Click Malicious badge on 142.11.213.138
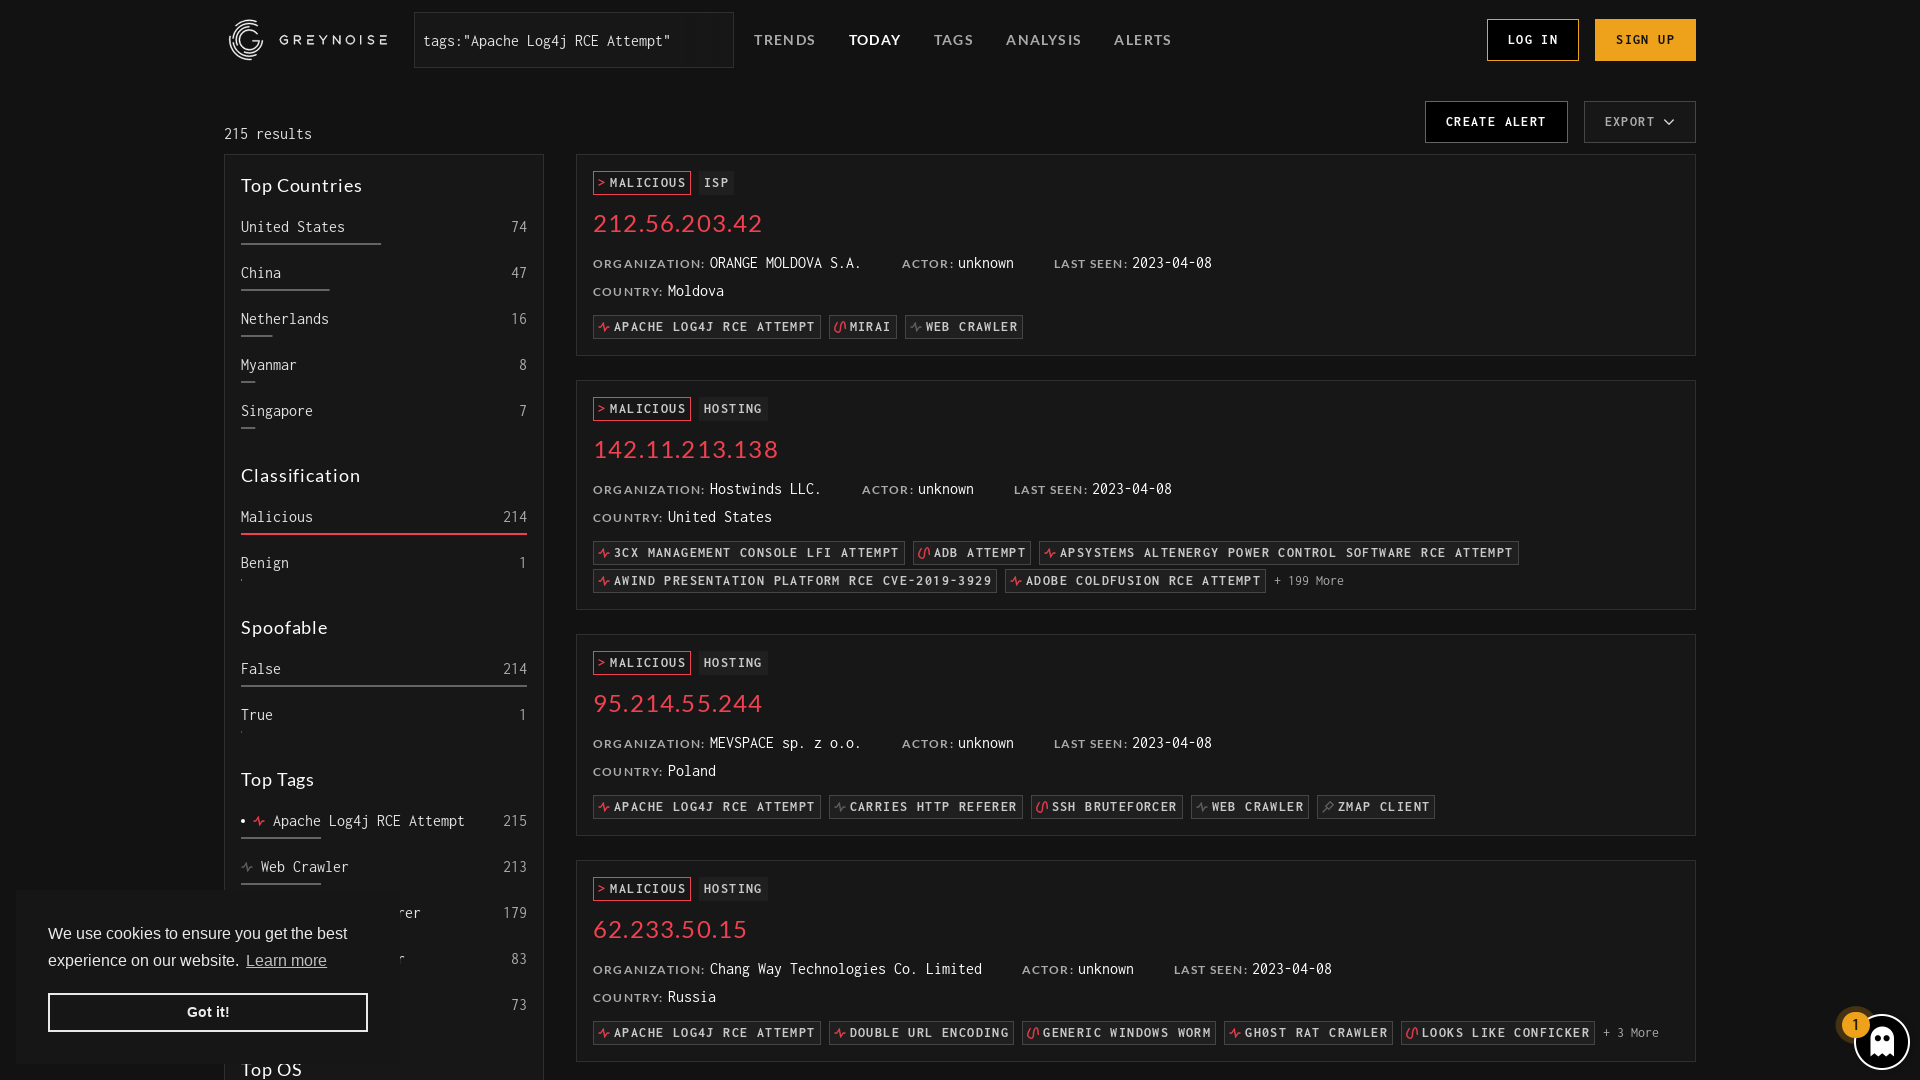This screenshot has width=1920, height=1080. tap(642, 409)
